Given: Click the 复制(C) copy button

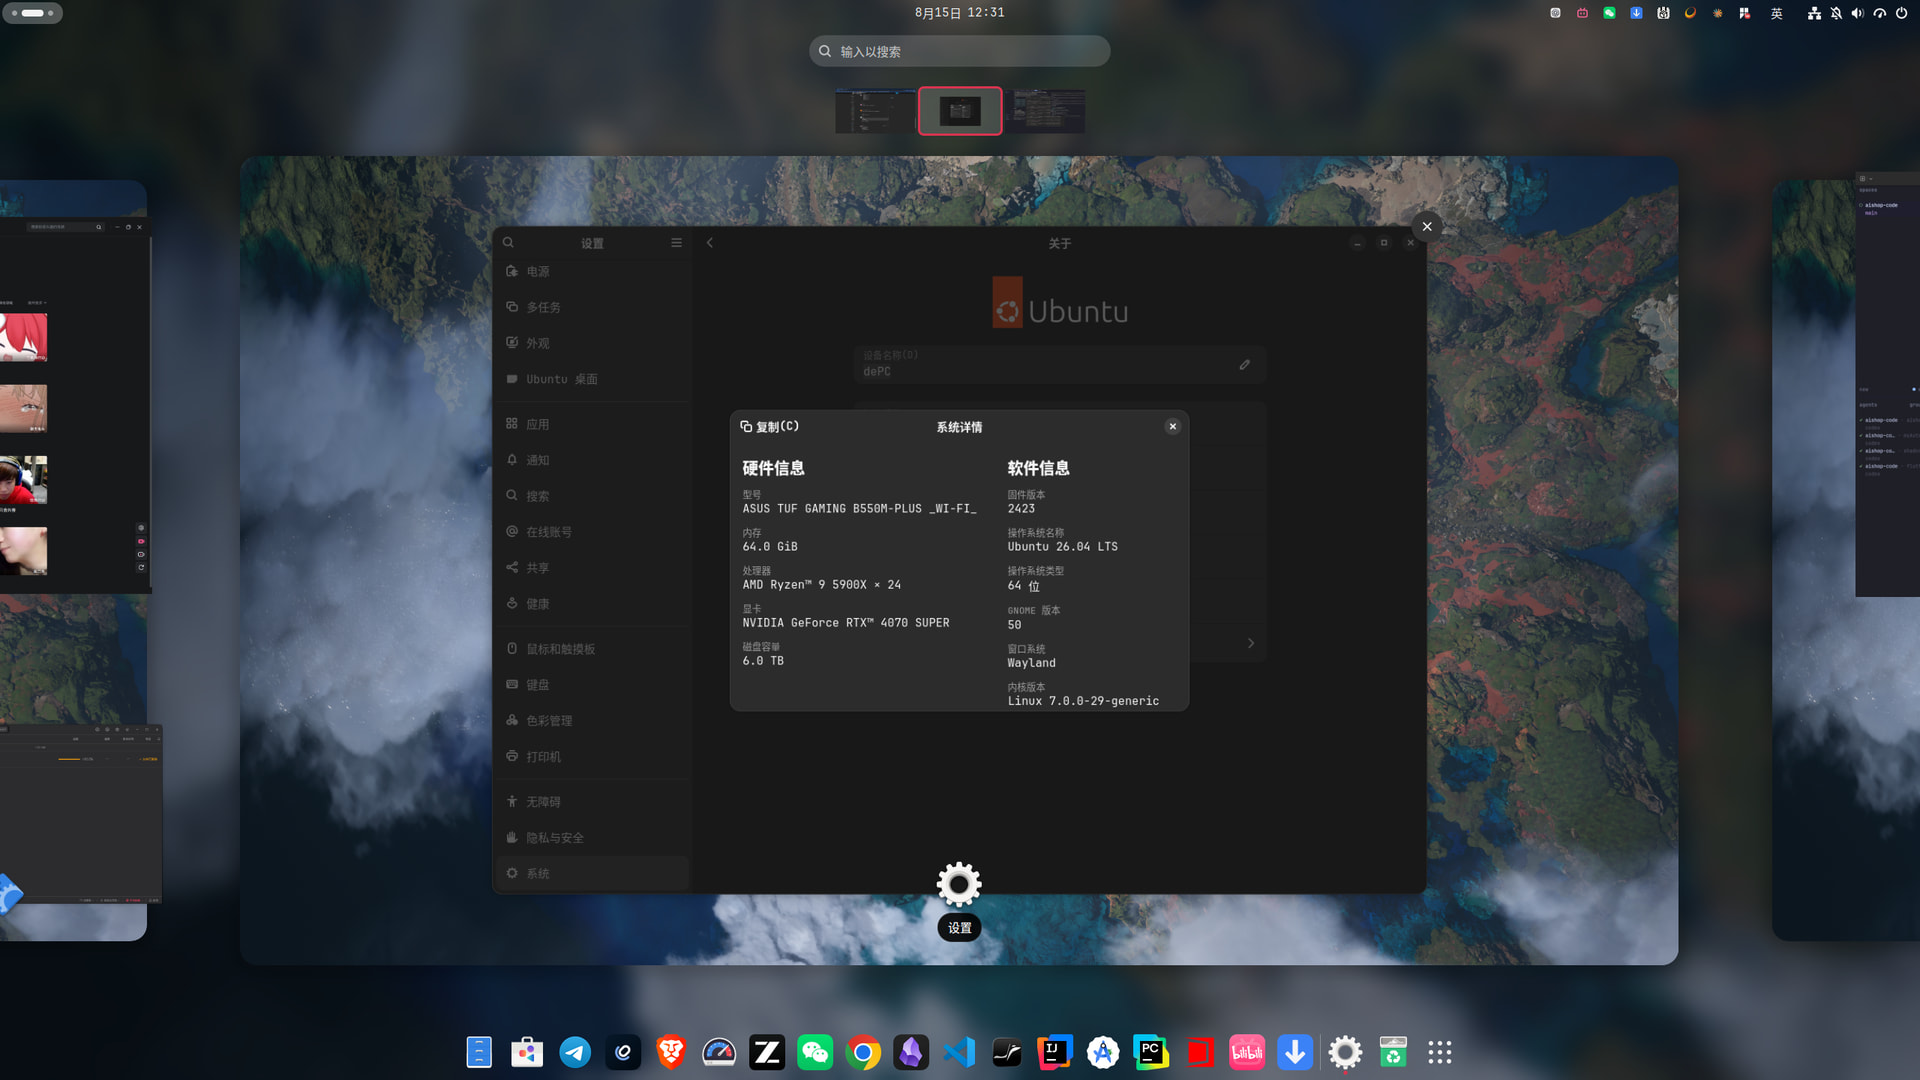Looking at the screenshot, I should [769, 427].
